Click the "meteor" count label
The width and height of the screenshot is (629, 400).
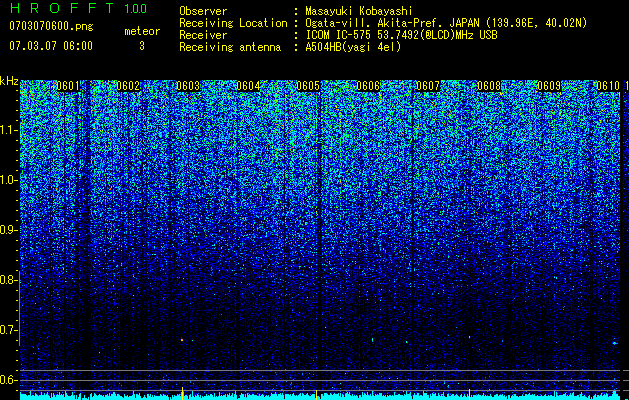[x=142, y=31]
